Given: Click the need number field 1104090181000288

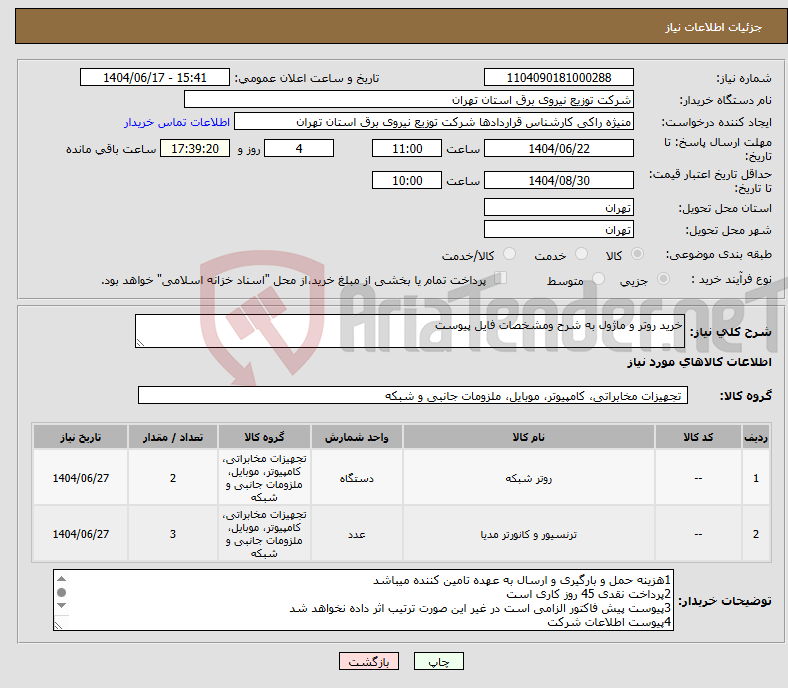Looking at the screenshot, I should click(x=559, y=77).
